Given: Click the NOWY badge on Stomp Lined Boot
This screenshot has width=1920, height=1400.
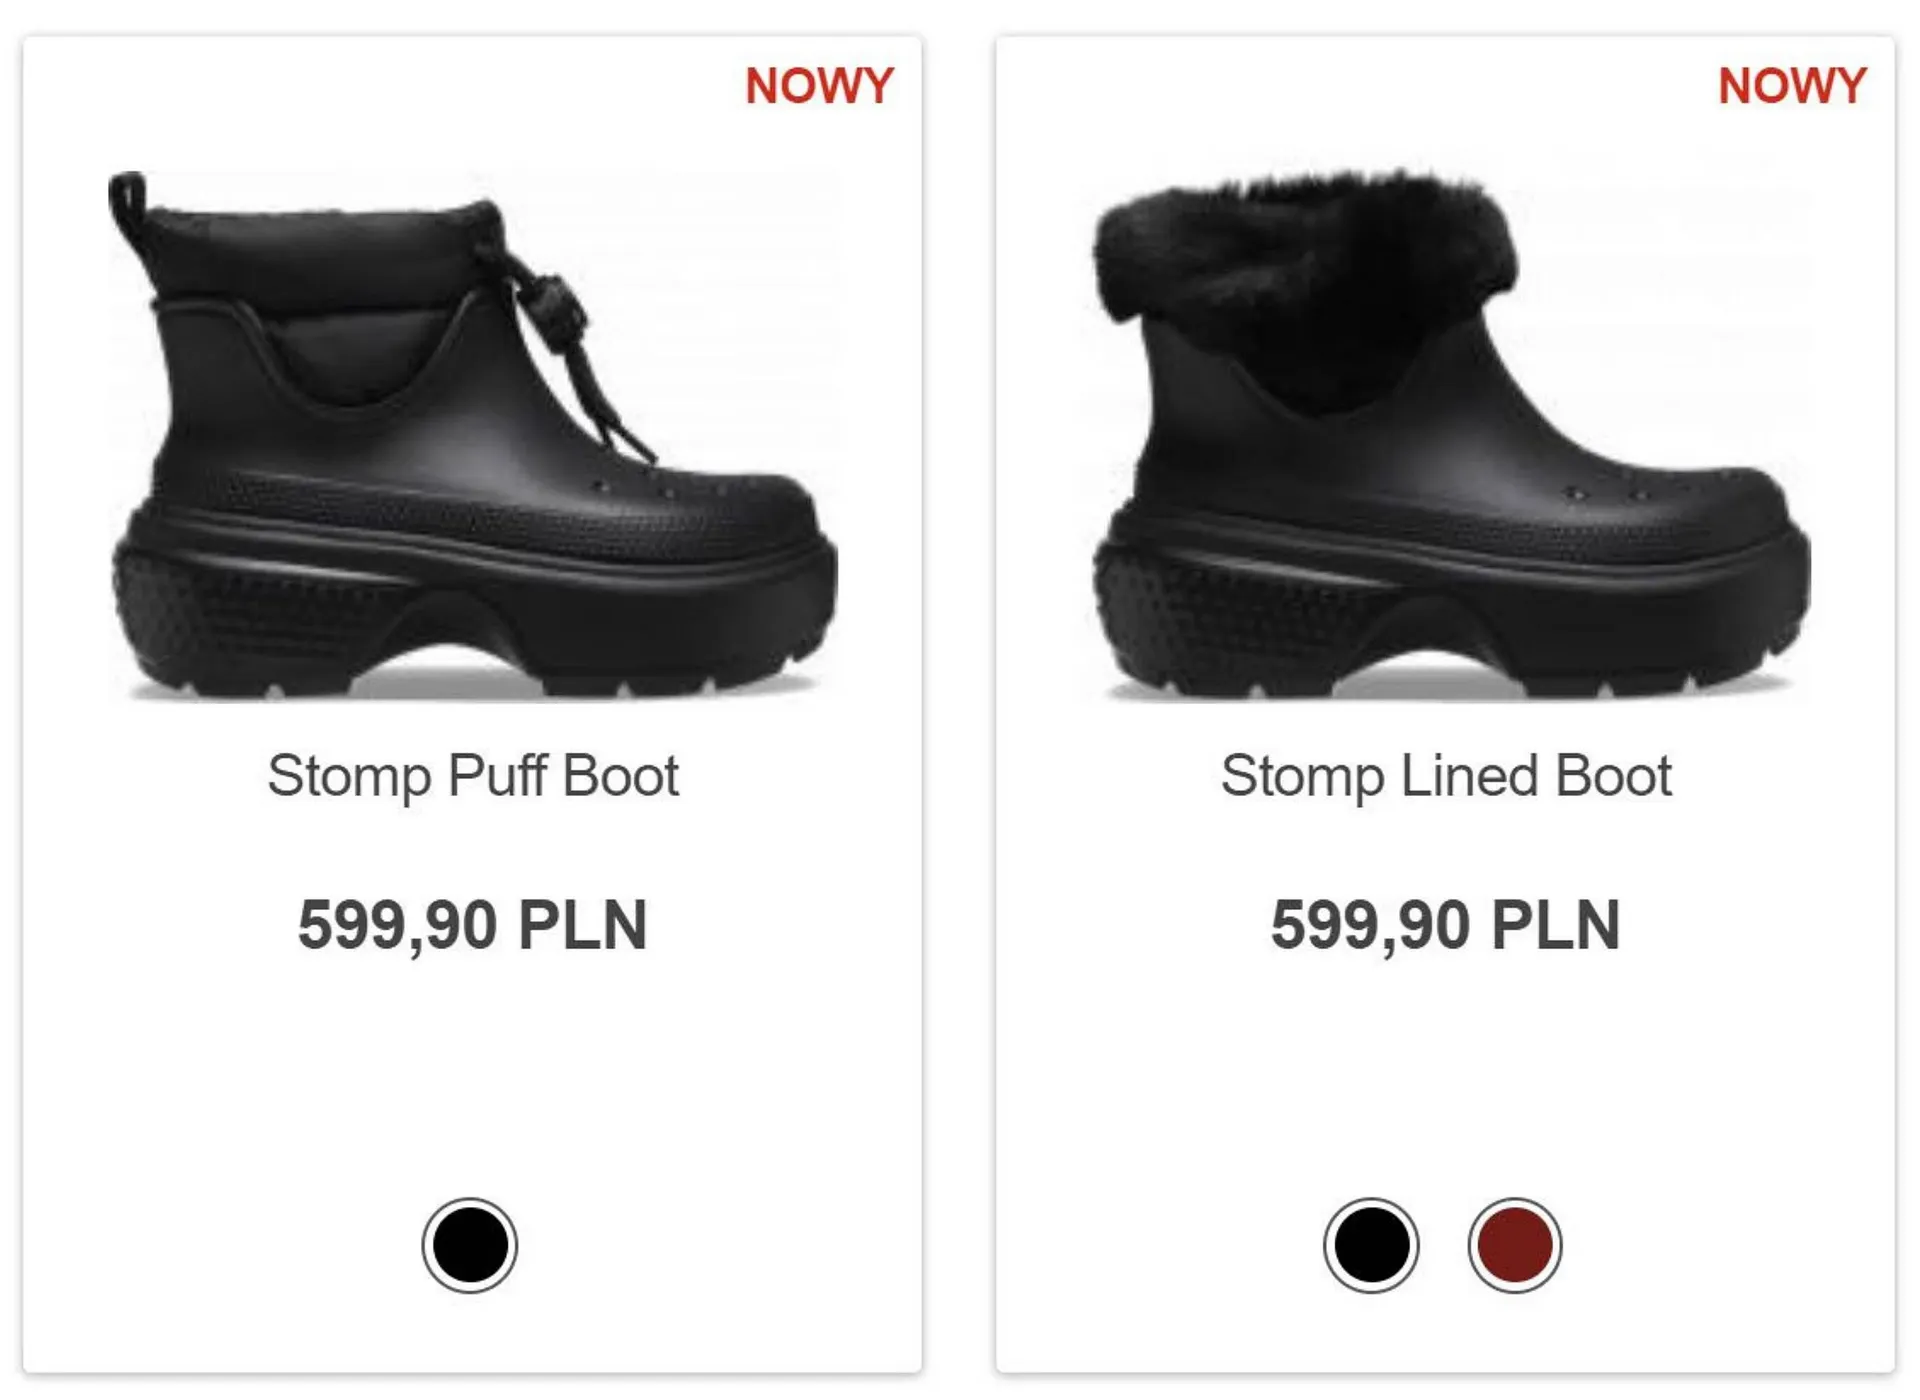Looking at the screenshot, I should 1792,86.
